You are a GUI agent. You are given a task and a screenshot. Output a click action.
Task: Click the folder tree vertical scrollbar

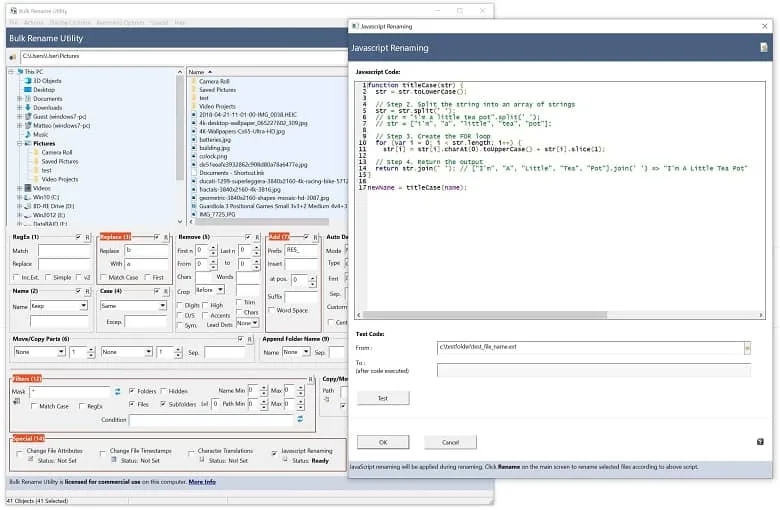point(180,129)
